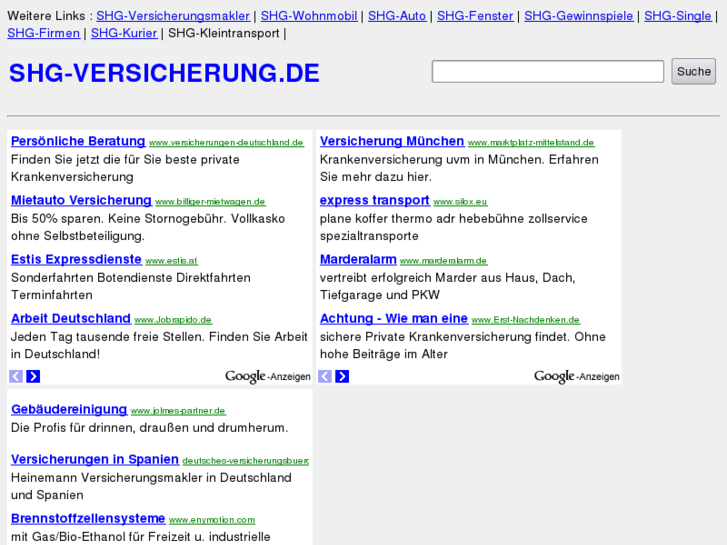
Task: Open Versicherungen in Spanien ad
Action: pos(95,459)
